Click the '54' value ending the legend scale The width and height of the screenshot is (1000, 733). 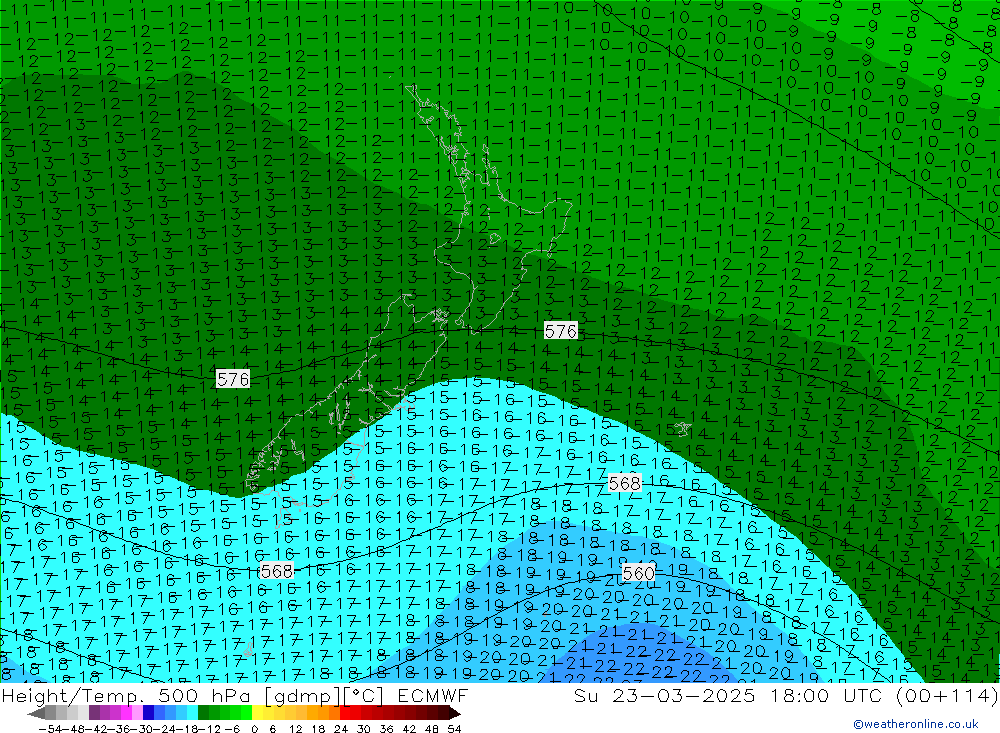click(454, 729)
